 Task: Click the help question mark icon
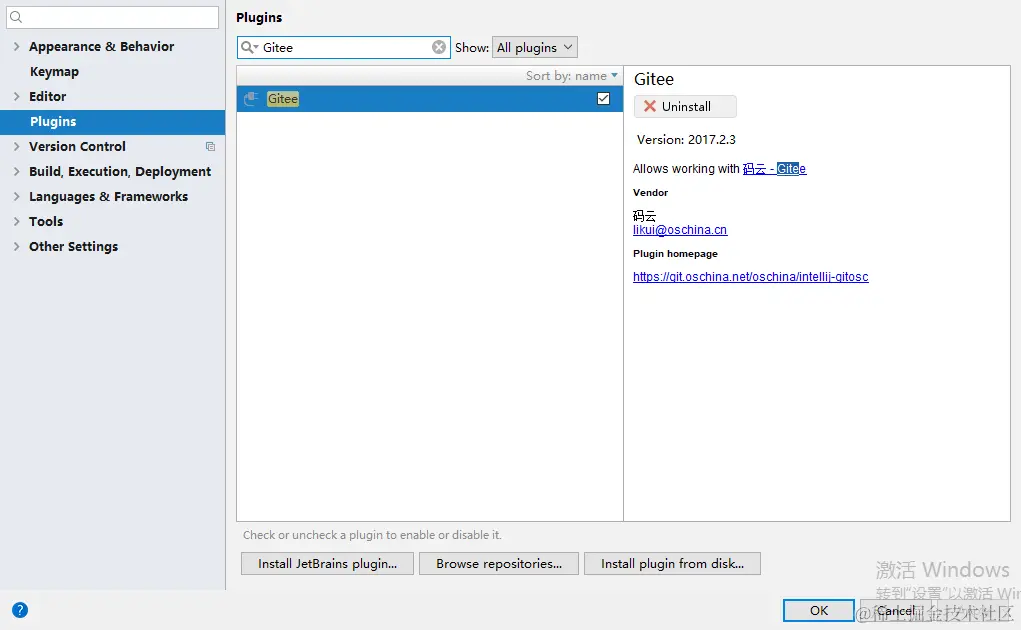pos(20,610)
